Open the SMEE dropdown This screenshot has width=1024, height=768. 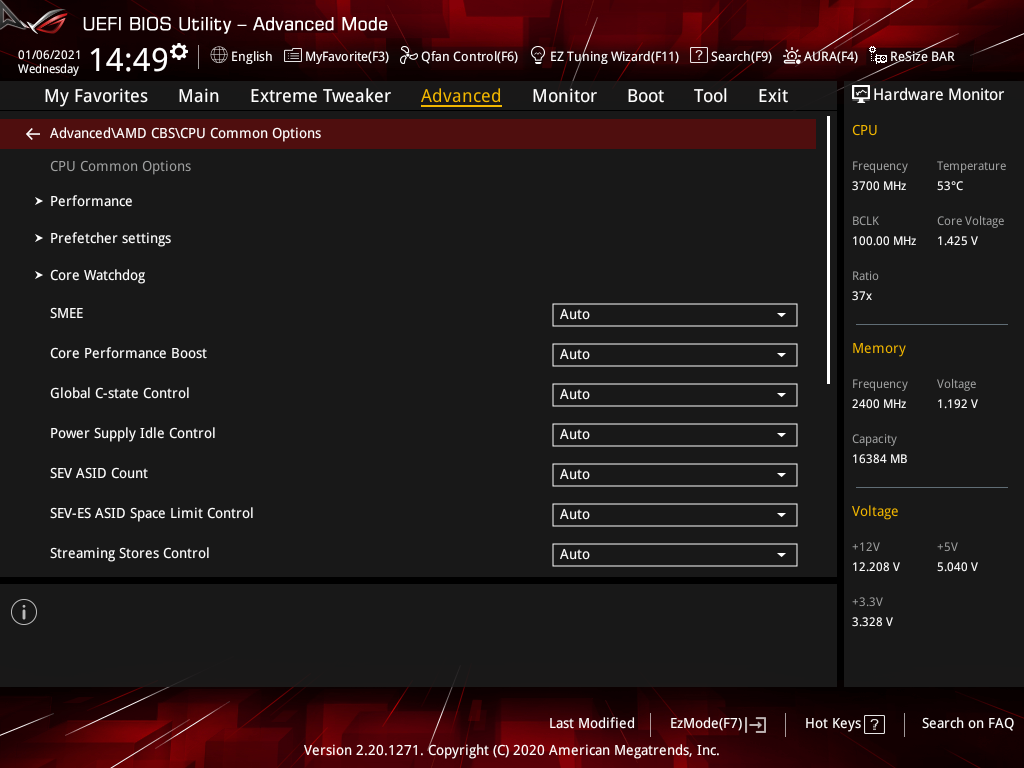tap(675, 315)
